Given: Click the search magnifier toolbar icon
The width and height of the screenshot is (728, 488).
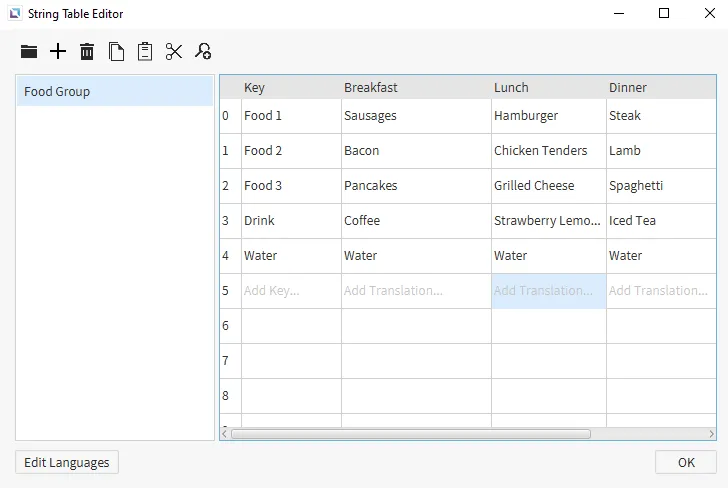Looking at the screenshot, I should tap(203, 52).
